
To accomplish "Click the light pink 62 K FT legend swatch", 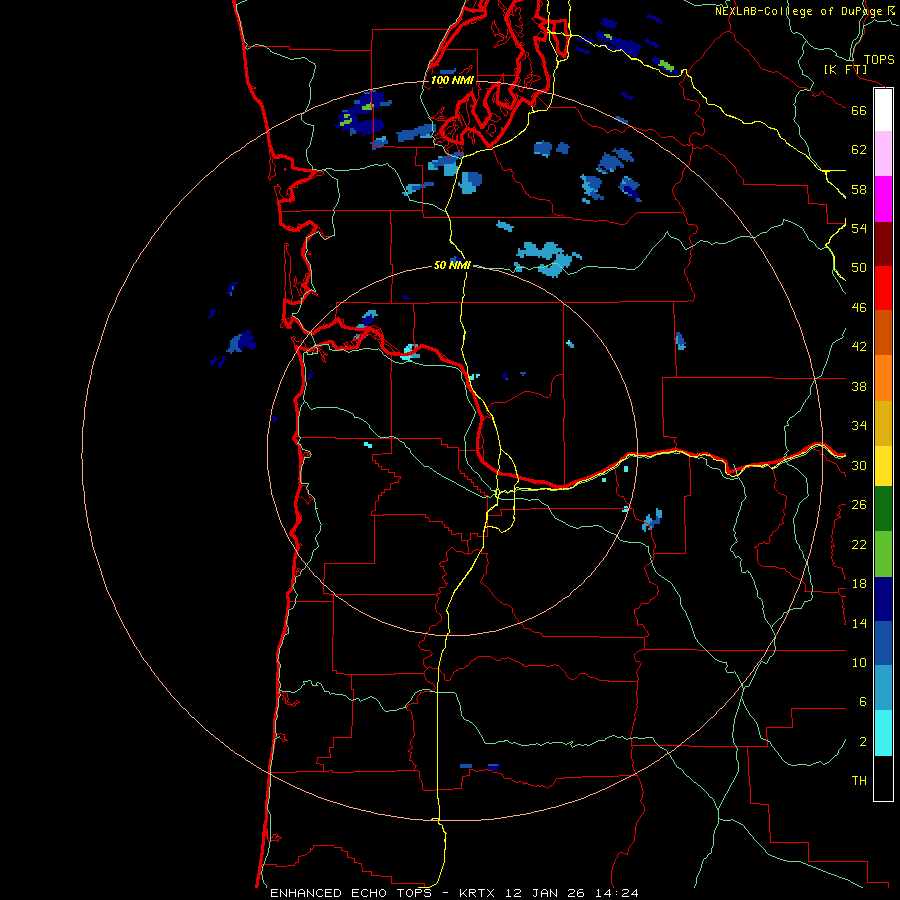I will pyautogui.click(x=883, y=154).
